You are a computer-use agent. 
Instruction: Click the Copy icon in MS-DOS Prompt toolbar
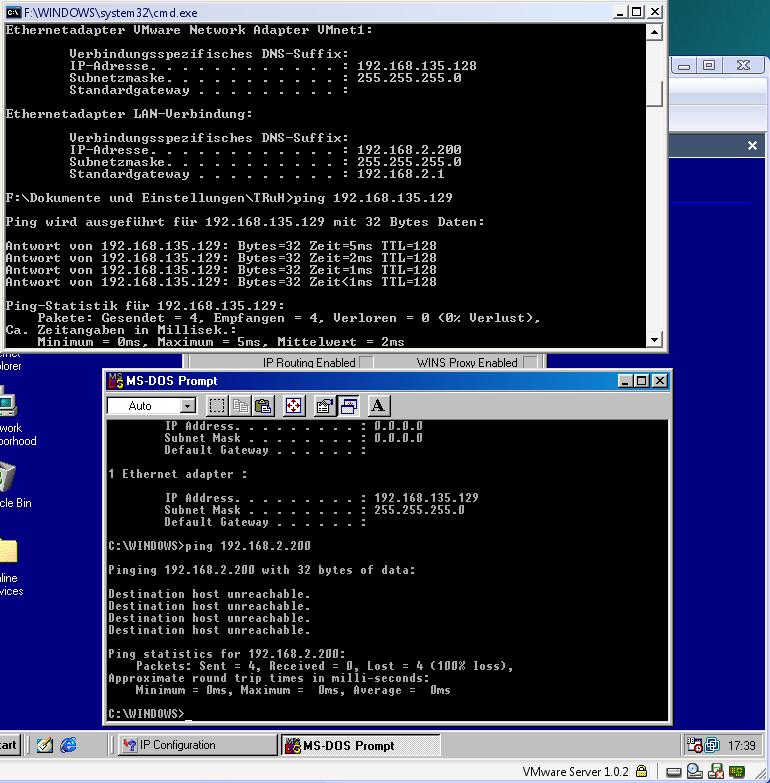click(x=240, y=405)
